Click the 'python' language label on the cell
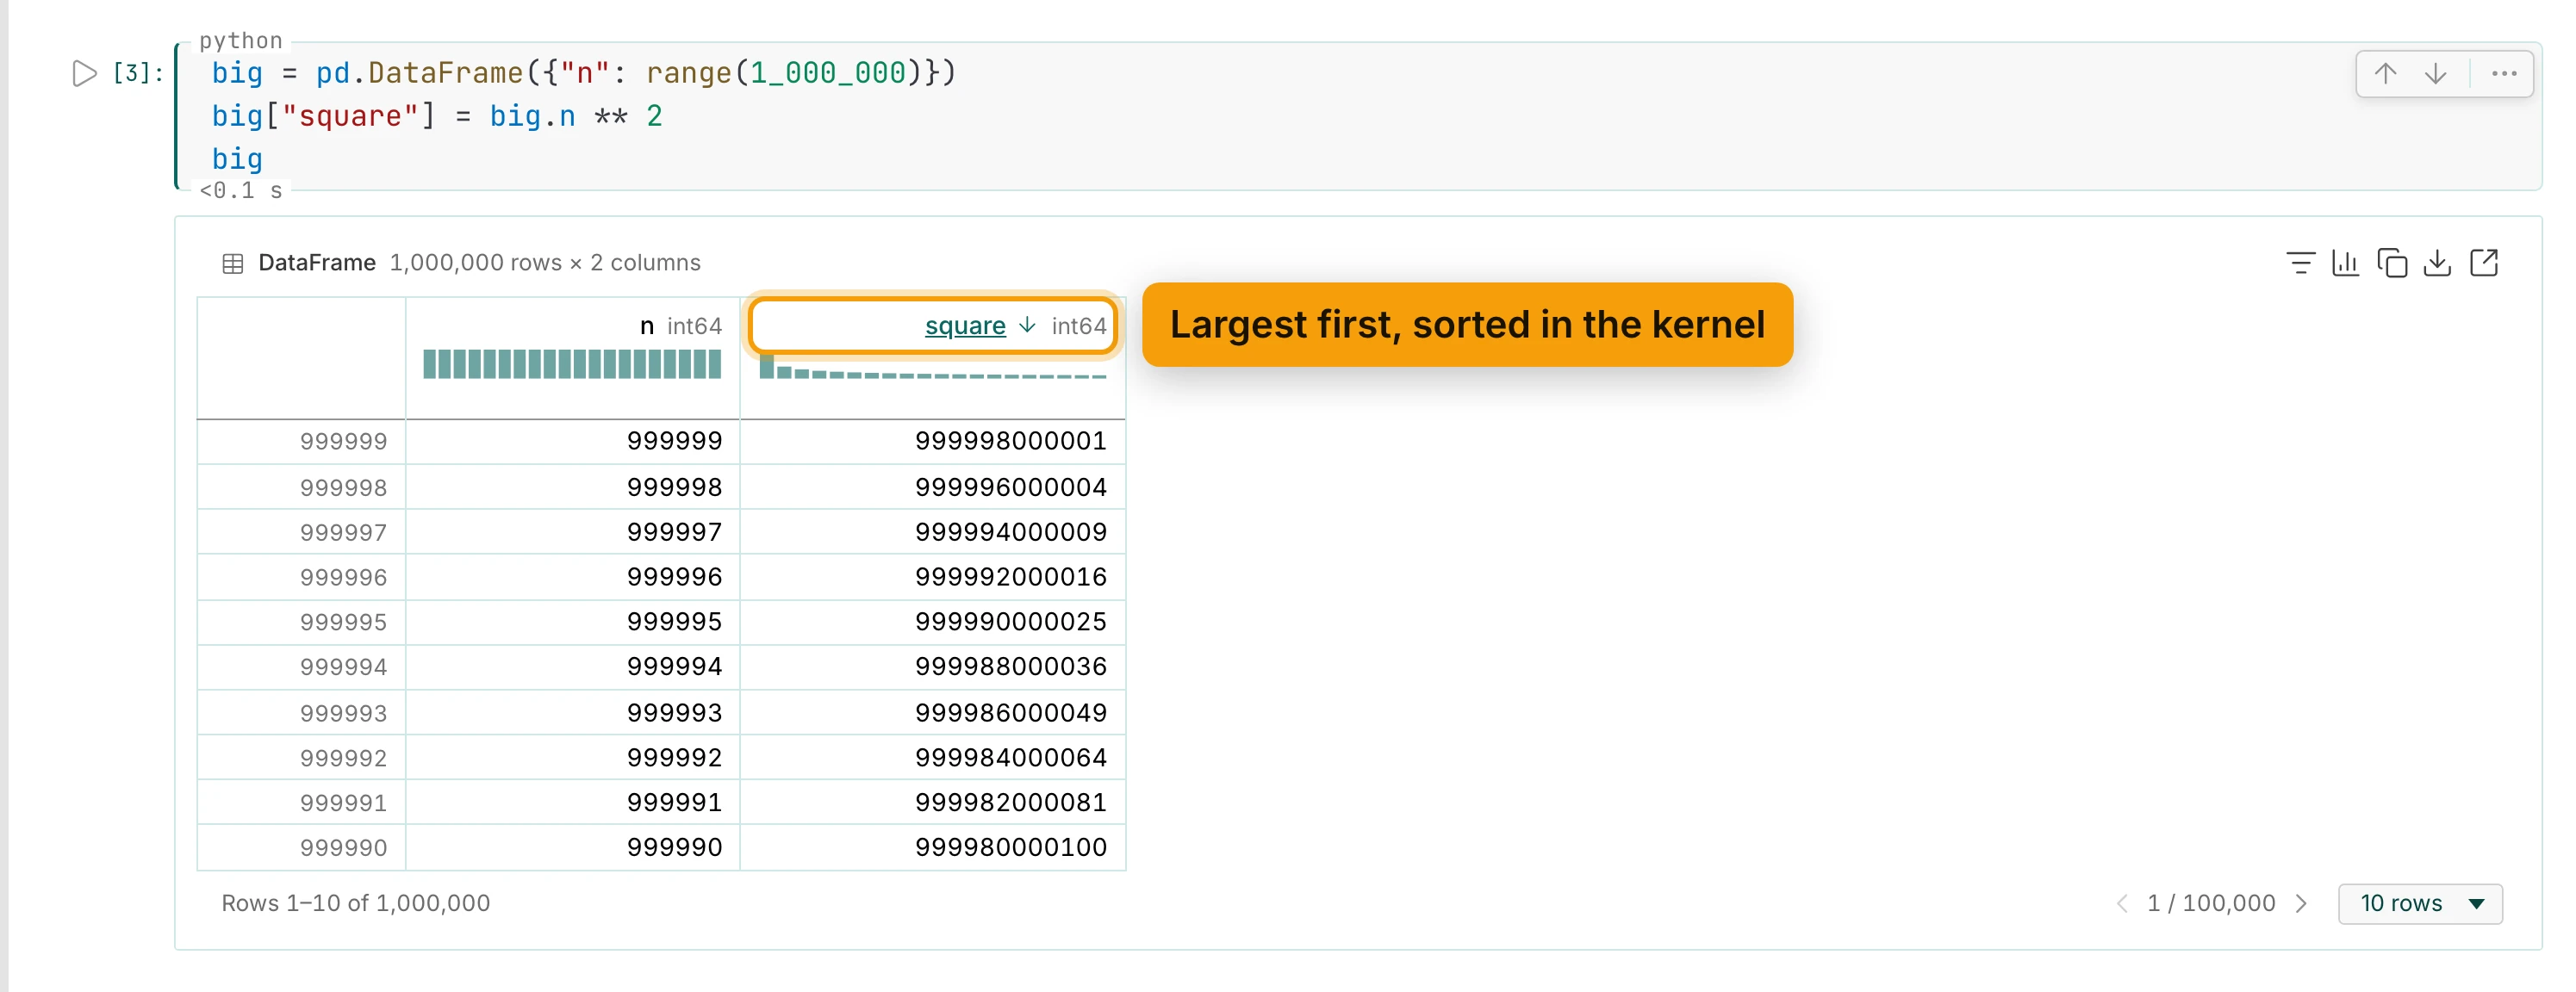Image resolution: width=2576 pixels, height=992 pixels. (241, 40)
